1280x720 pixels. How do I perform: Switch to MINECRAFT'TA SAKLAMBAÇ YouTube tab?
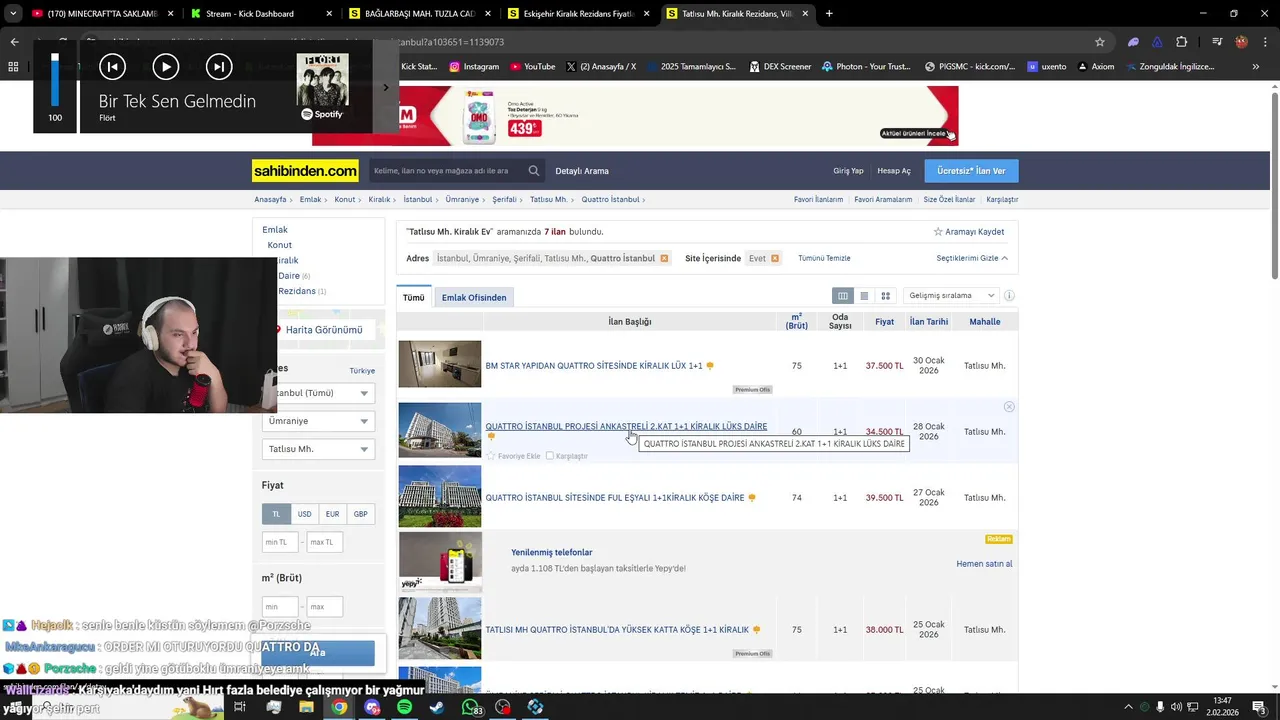[x=103, y=14]
